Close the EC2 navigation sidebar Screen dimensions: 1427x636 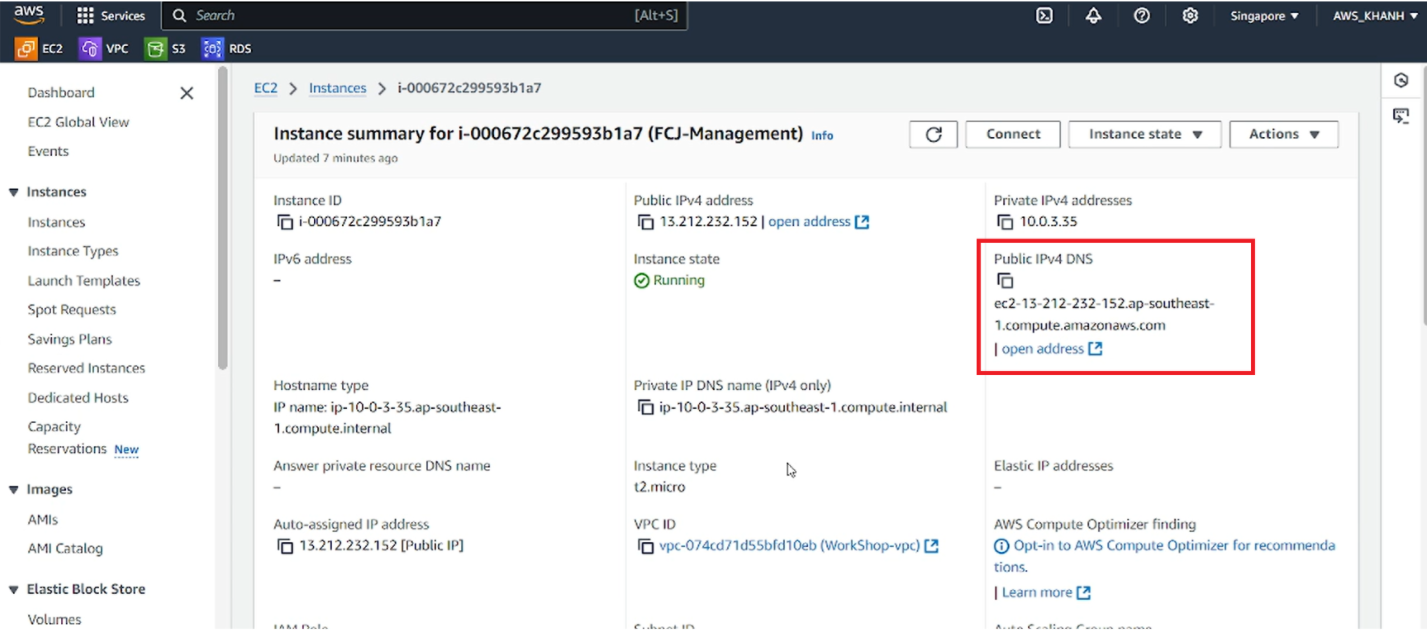[186, 93]
